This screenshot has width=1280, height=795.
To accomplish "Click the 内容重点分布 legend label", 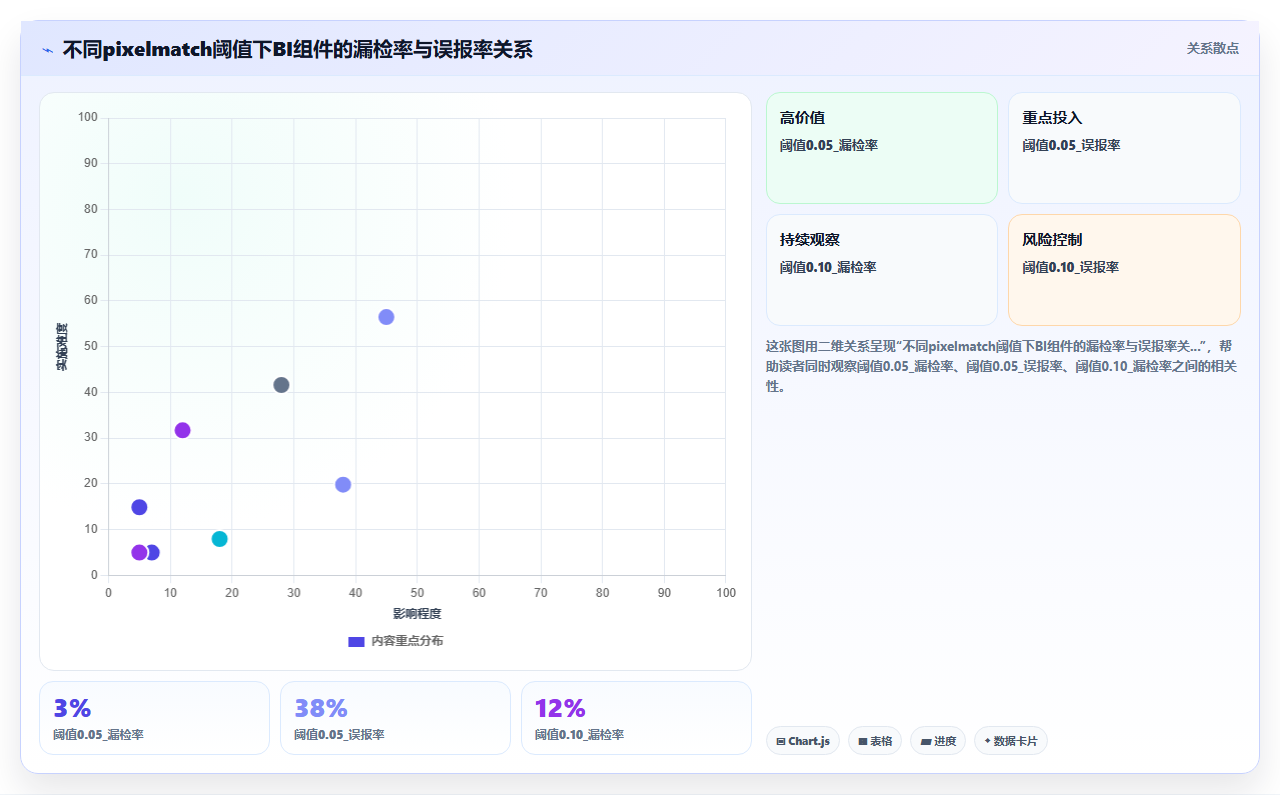I will pos(407,641).
